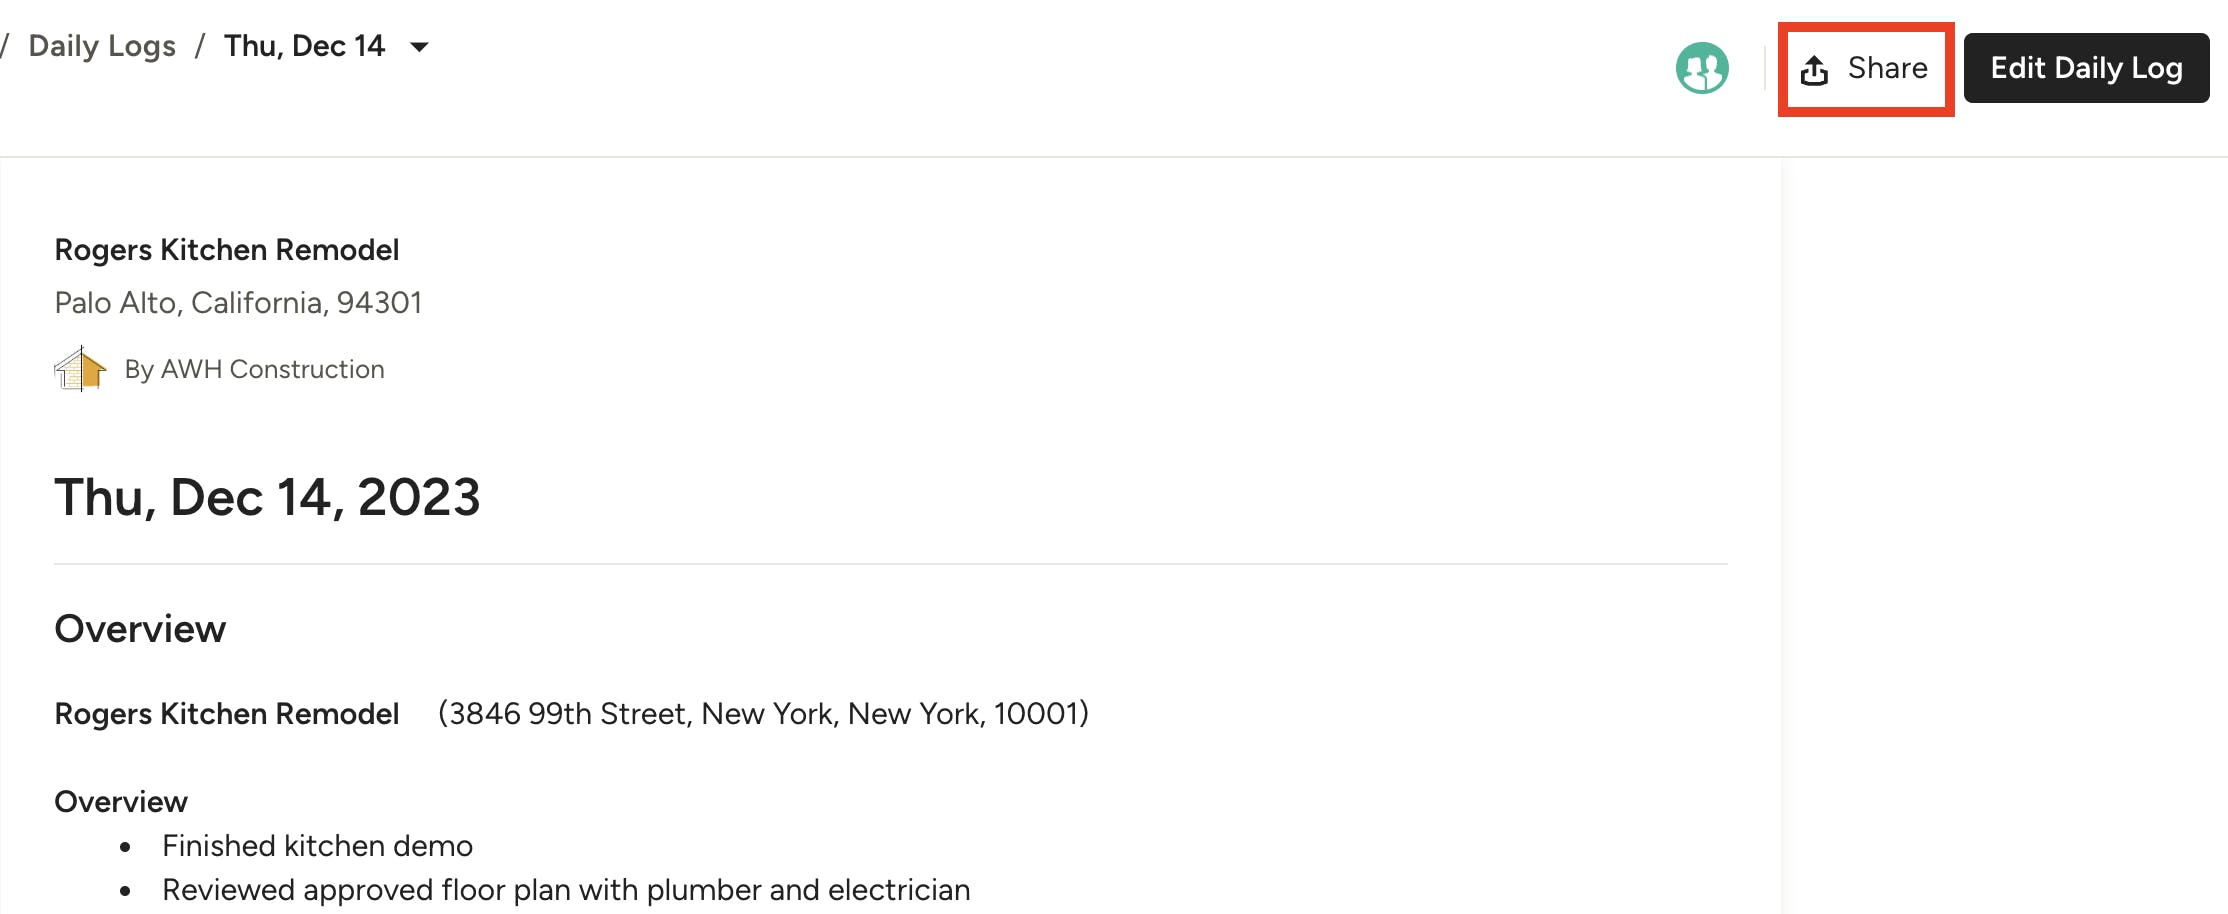This screenshot has width=2228, height=914.
Task: Open the Daily Logs breadcrumb
Action: [x=102, y=46]
